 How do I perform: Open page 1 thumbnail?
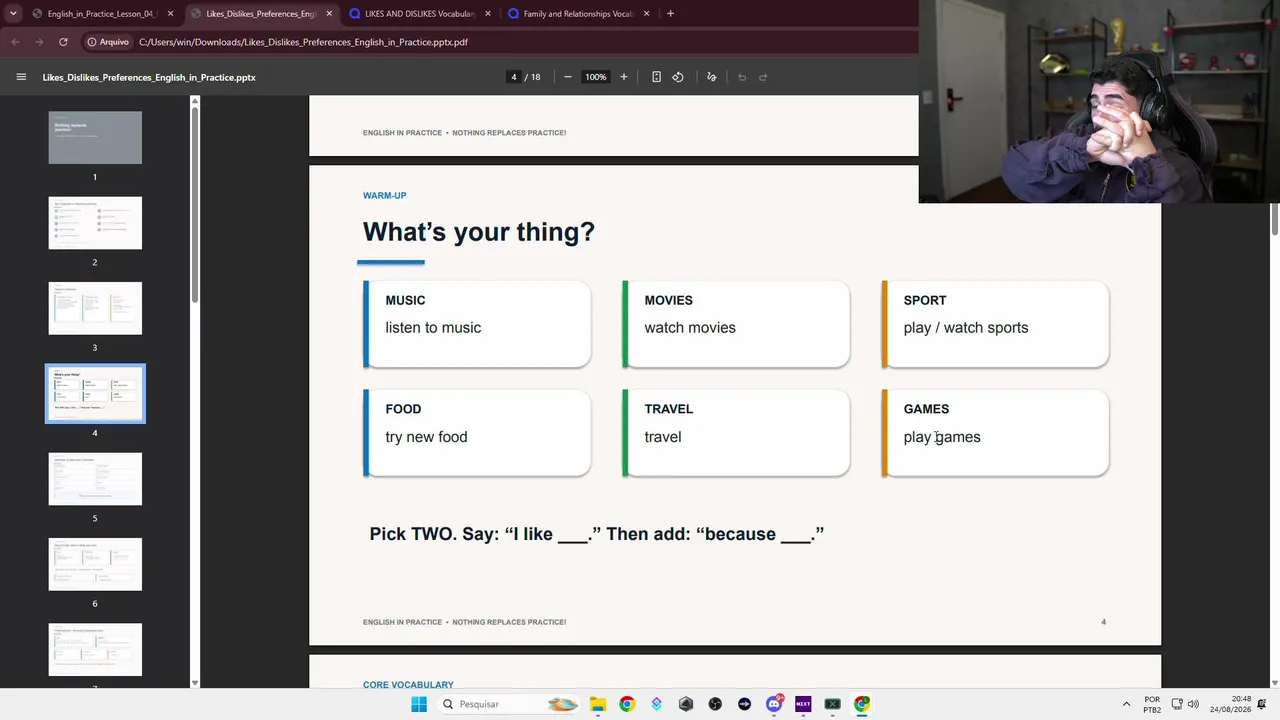(95, 138)
